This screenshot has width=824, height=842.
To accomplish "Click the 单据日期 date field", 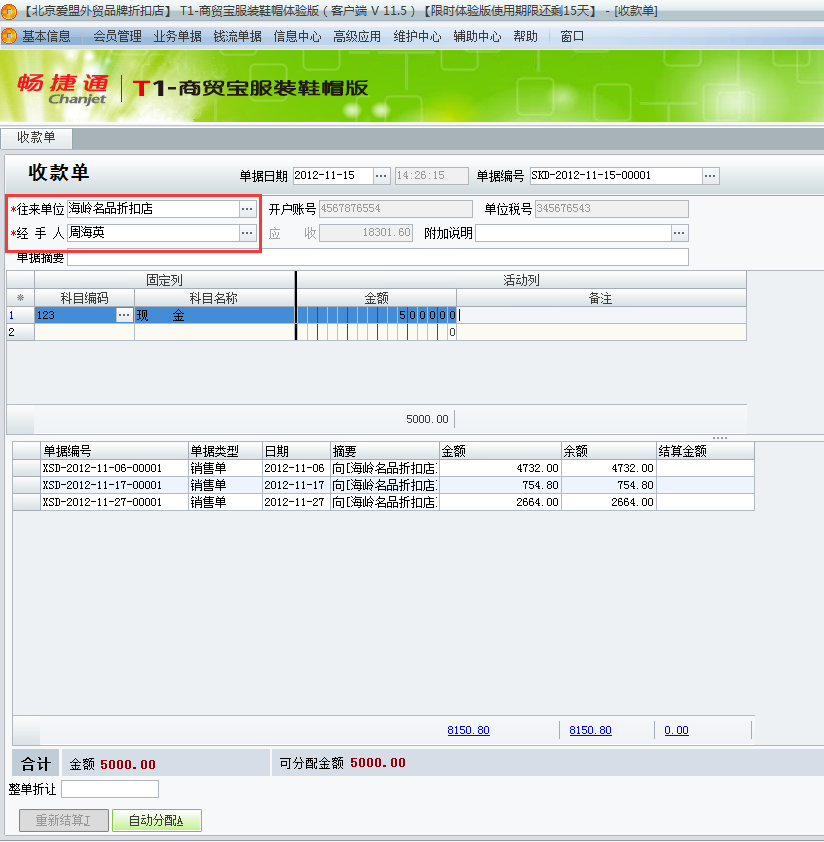I will (333, 176).
